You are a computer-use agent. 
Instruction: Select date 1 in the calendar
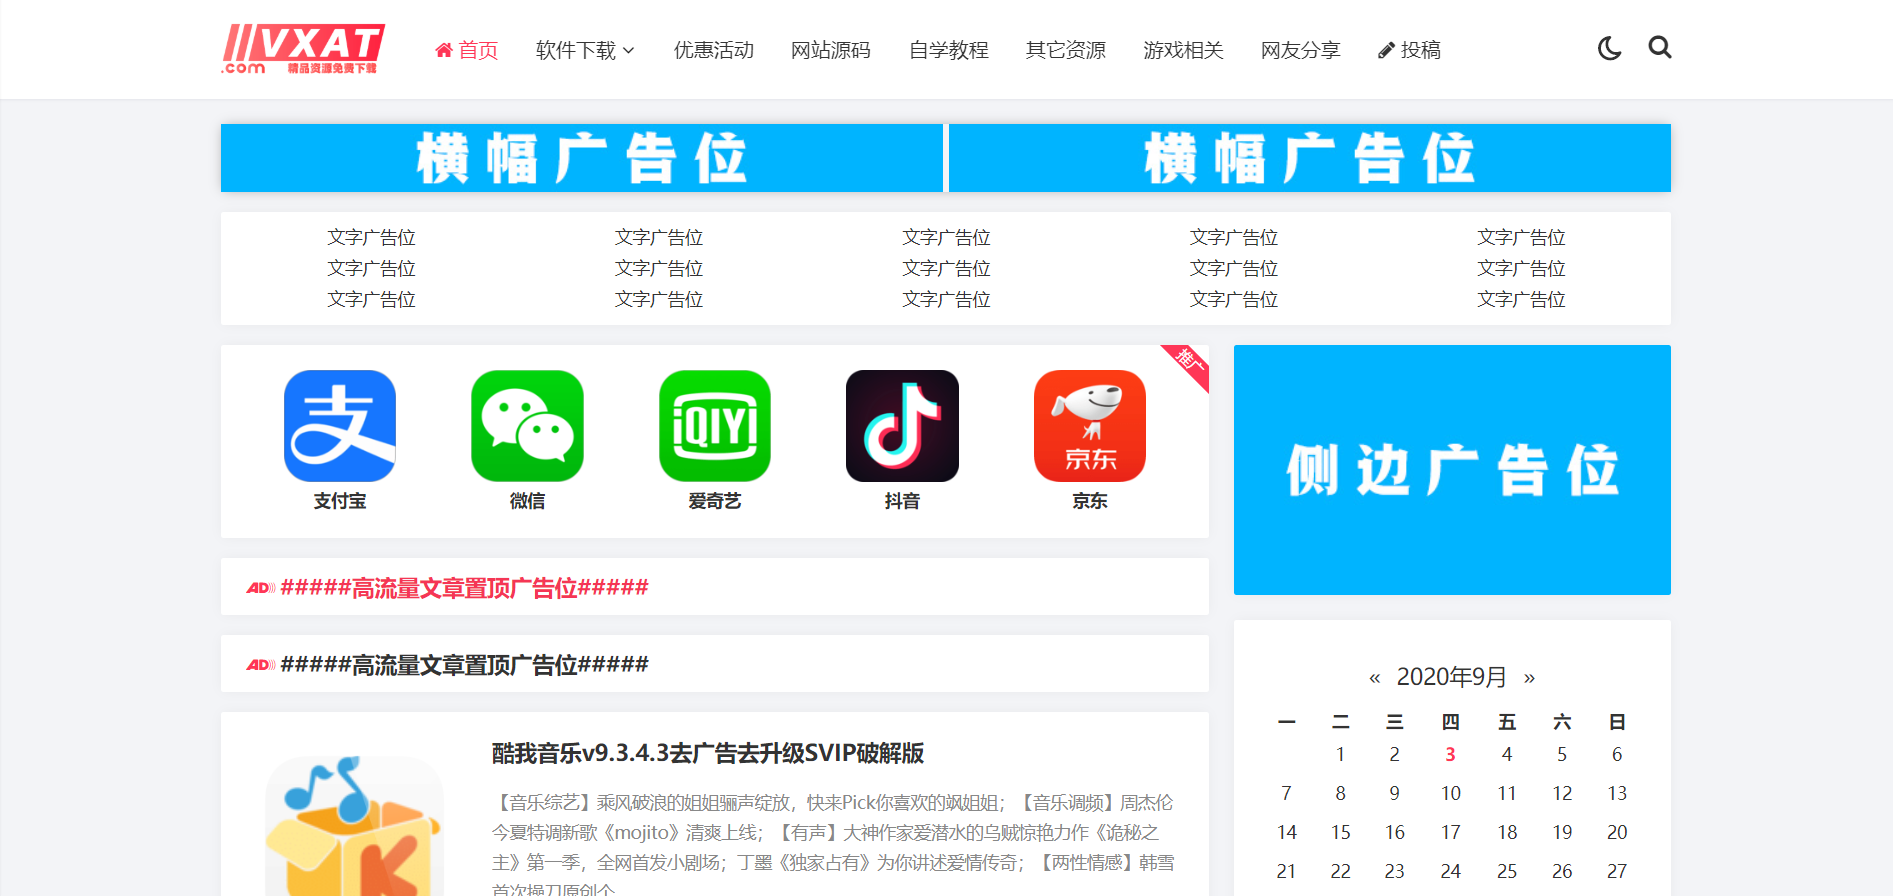click(1340, 754)
